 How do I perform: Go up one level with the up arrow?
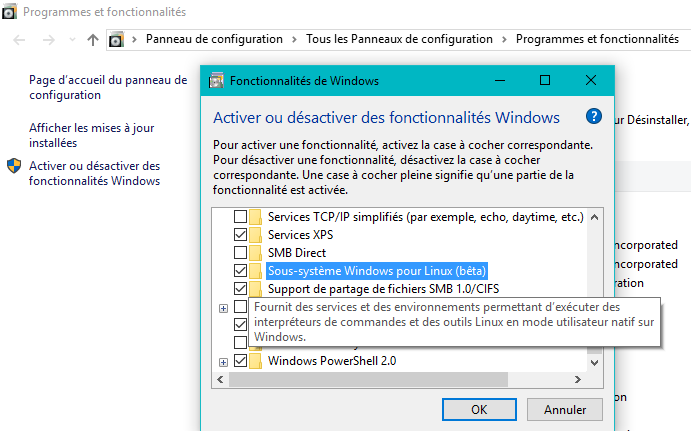point(93,40)
